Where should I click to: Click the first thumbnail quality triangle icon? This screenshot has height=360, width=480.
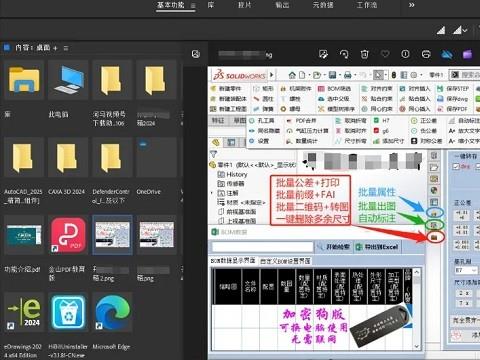[x=441, y=30]
